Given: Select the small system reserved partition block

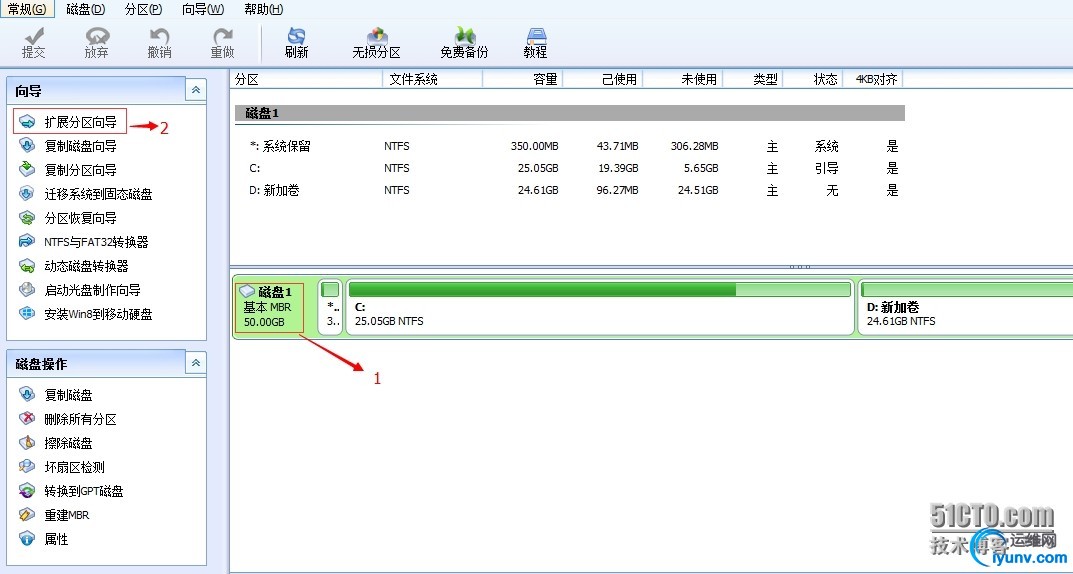Looking at the screenshot, I should pos(331,307).
